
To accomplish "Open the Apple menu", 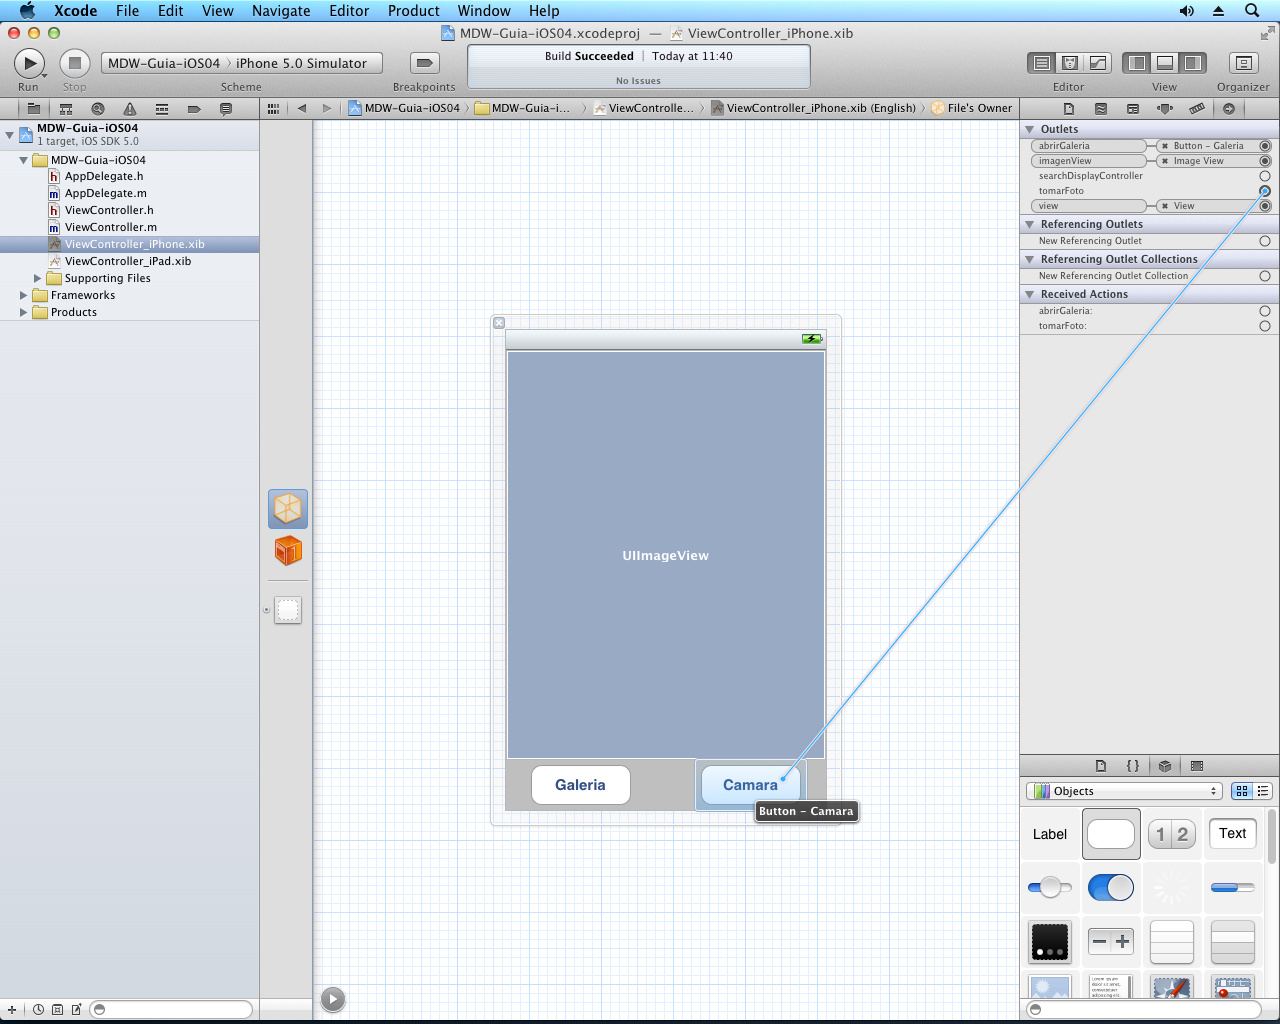I will [27, 11].
